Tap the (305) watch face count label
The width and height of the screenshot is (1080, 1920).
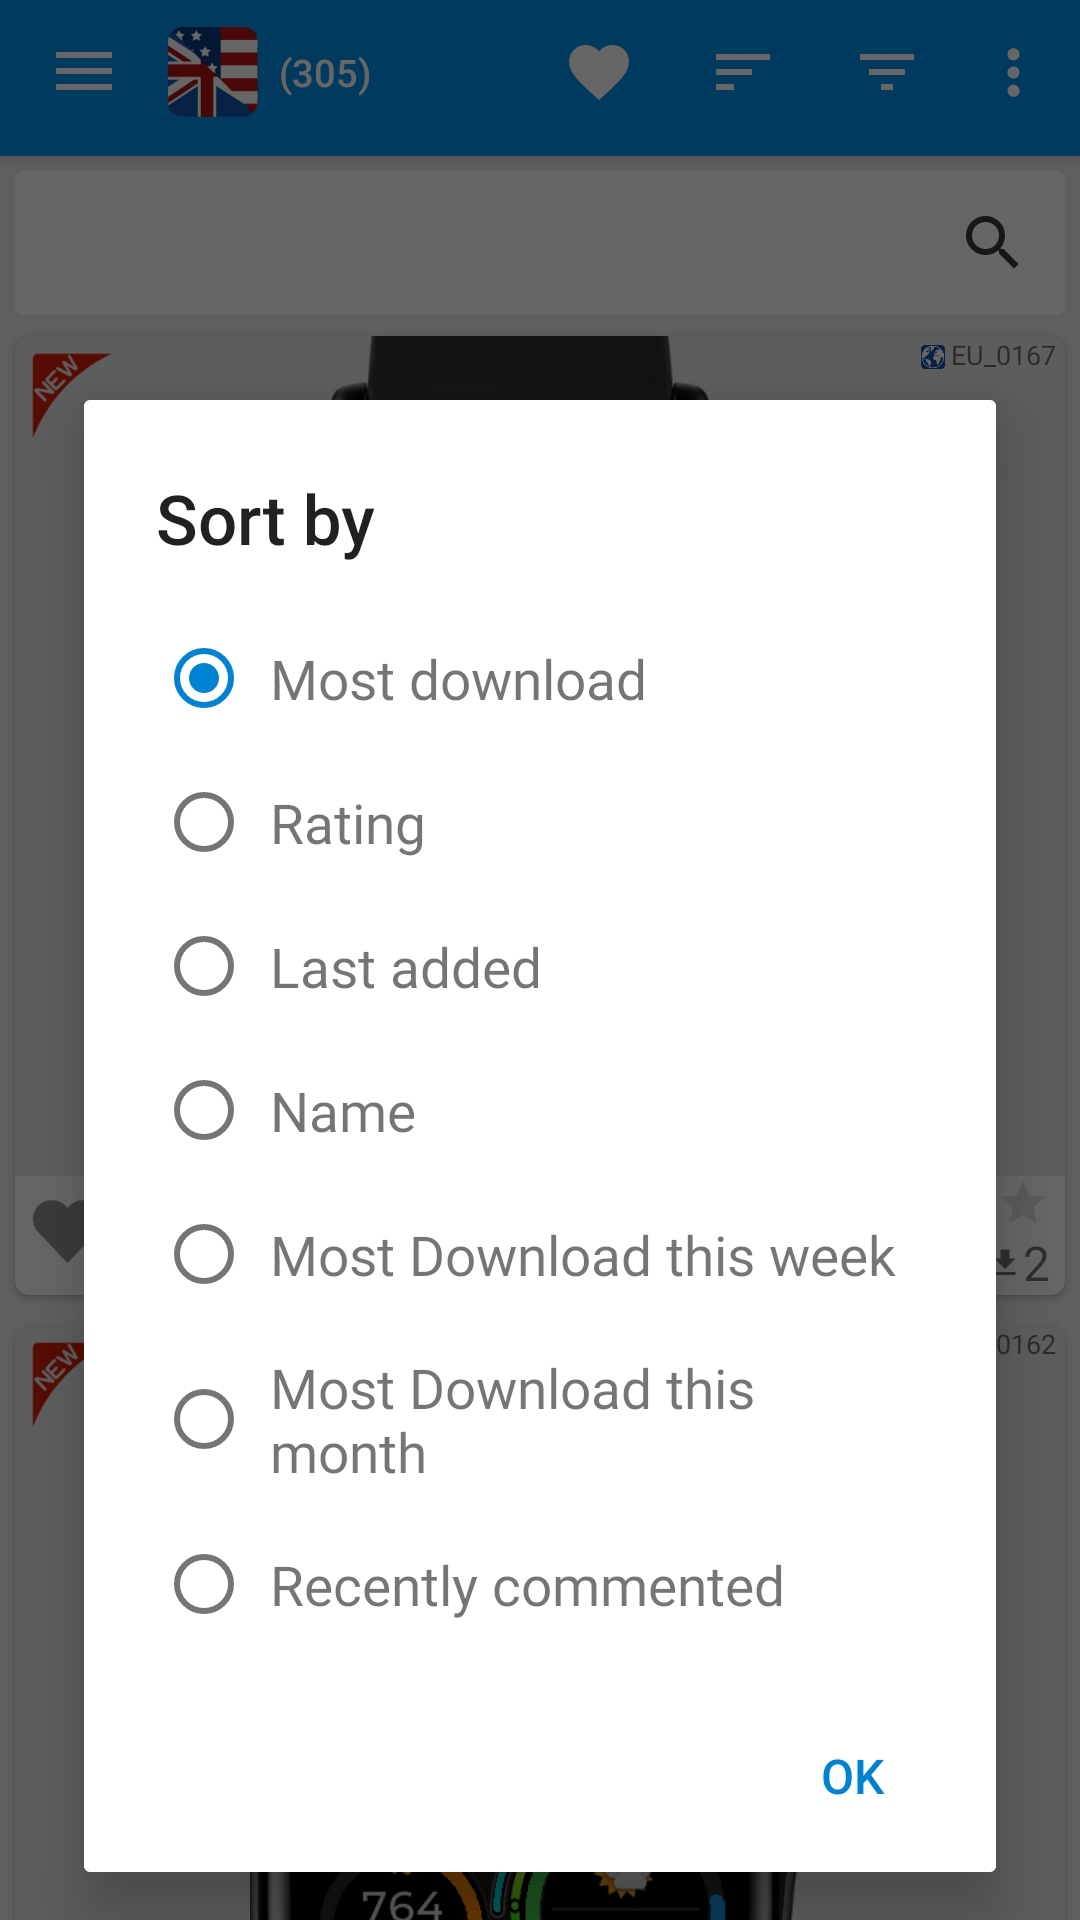(325, 74)
